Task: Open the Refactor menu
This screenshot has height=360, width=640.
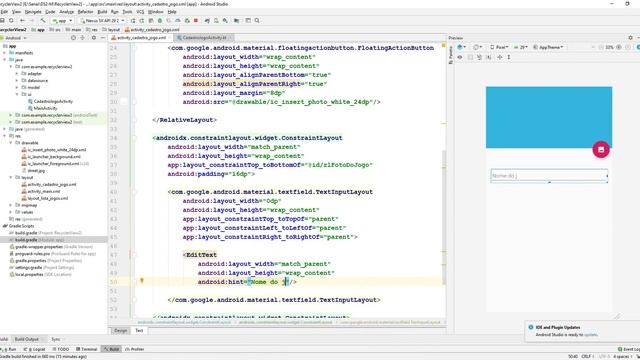Action: click(x=85, y=12)
